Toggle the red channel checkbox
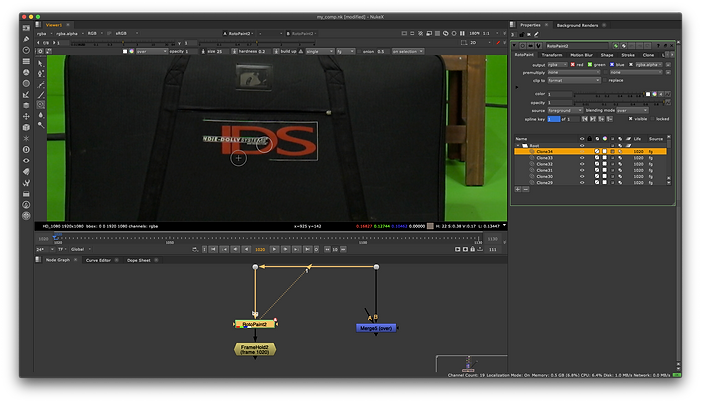 click(x=572, y=65)
